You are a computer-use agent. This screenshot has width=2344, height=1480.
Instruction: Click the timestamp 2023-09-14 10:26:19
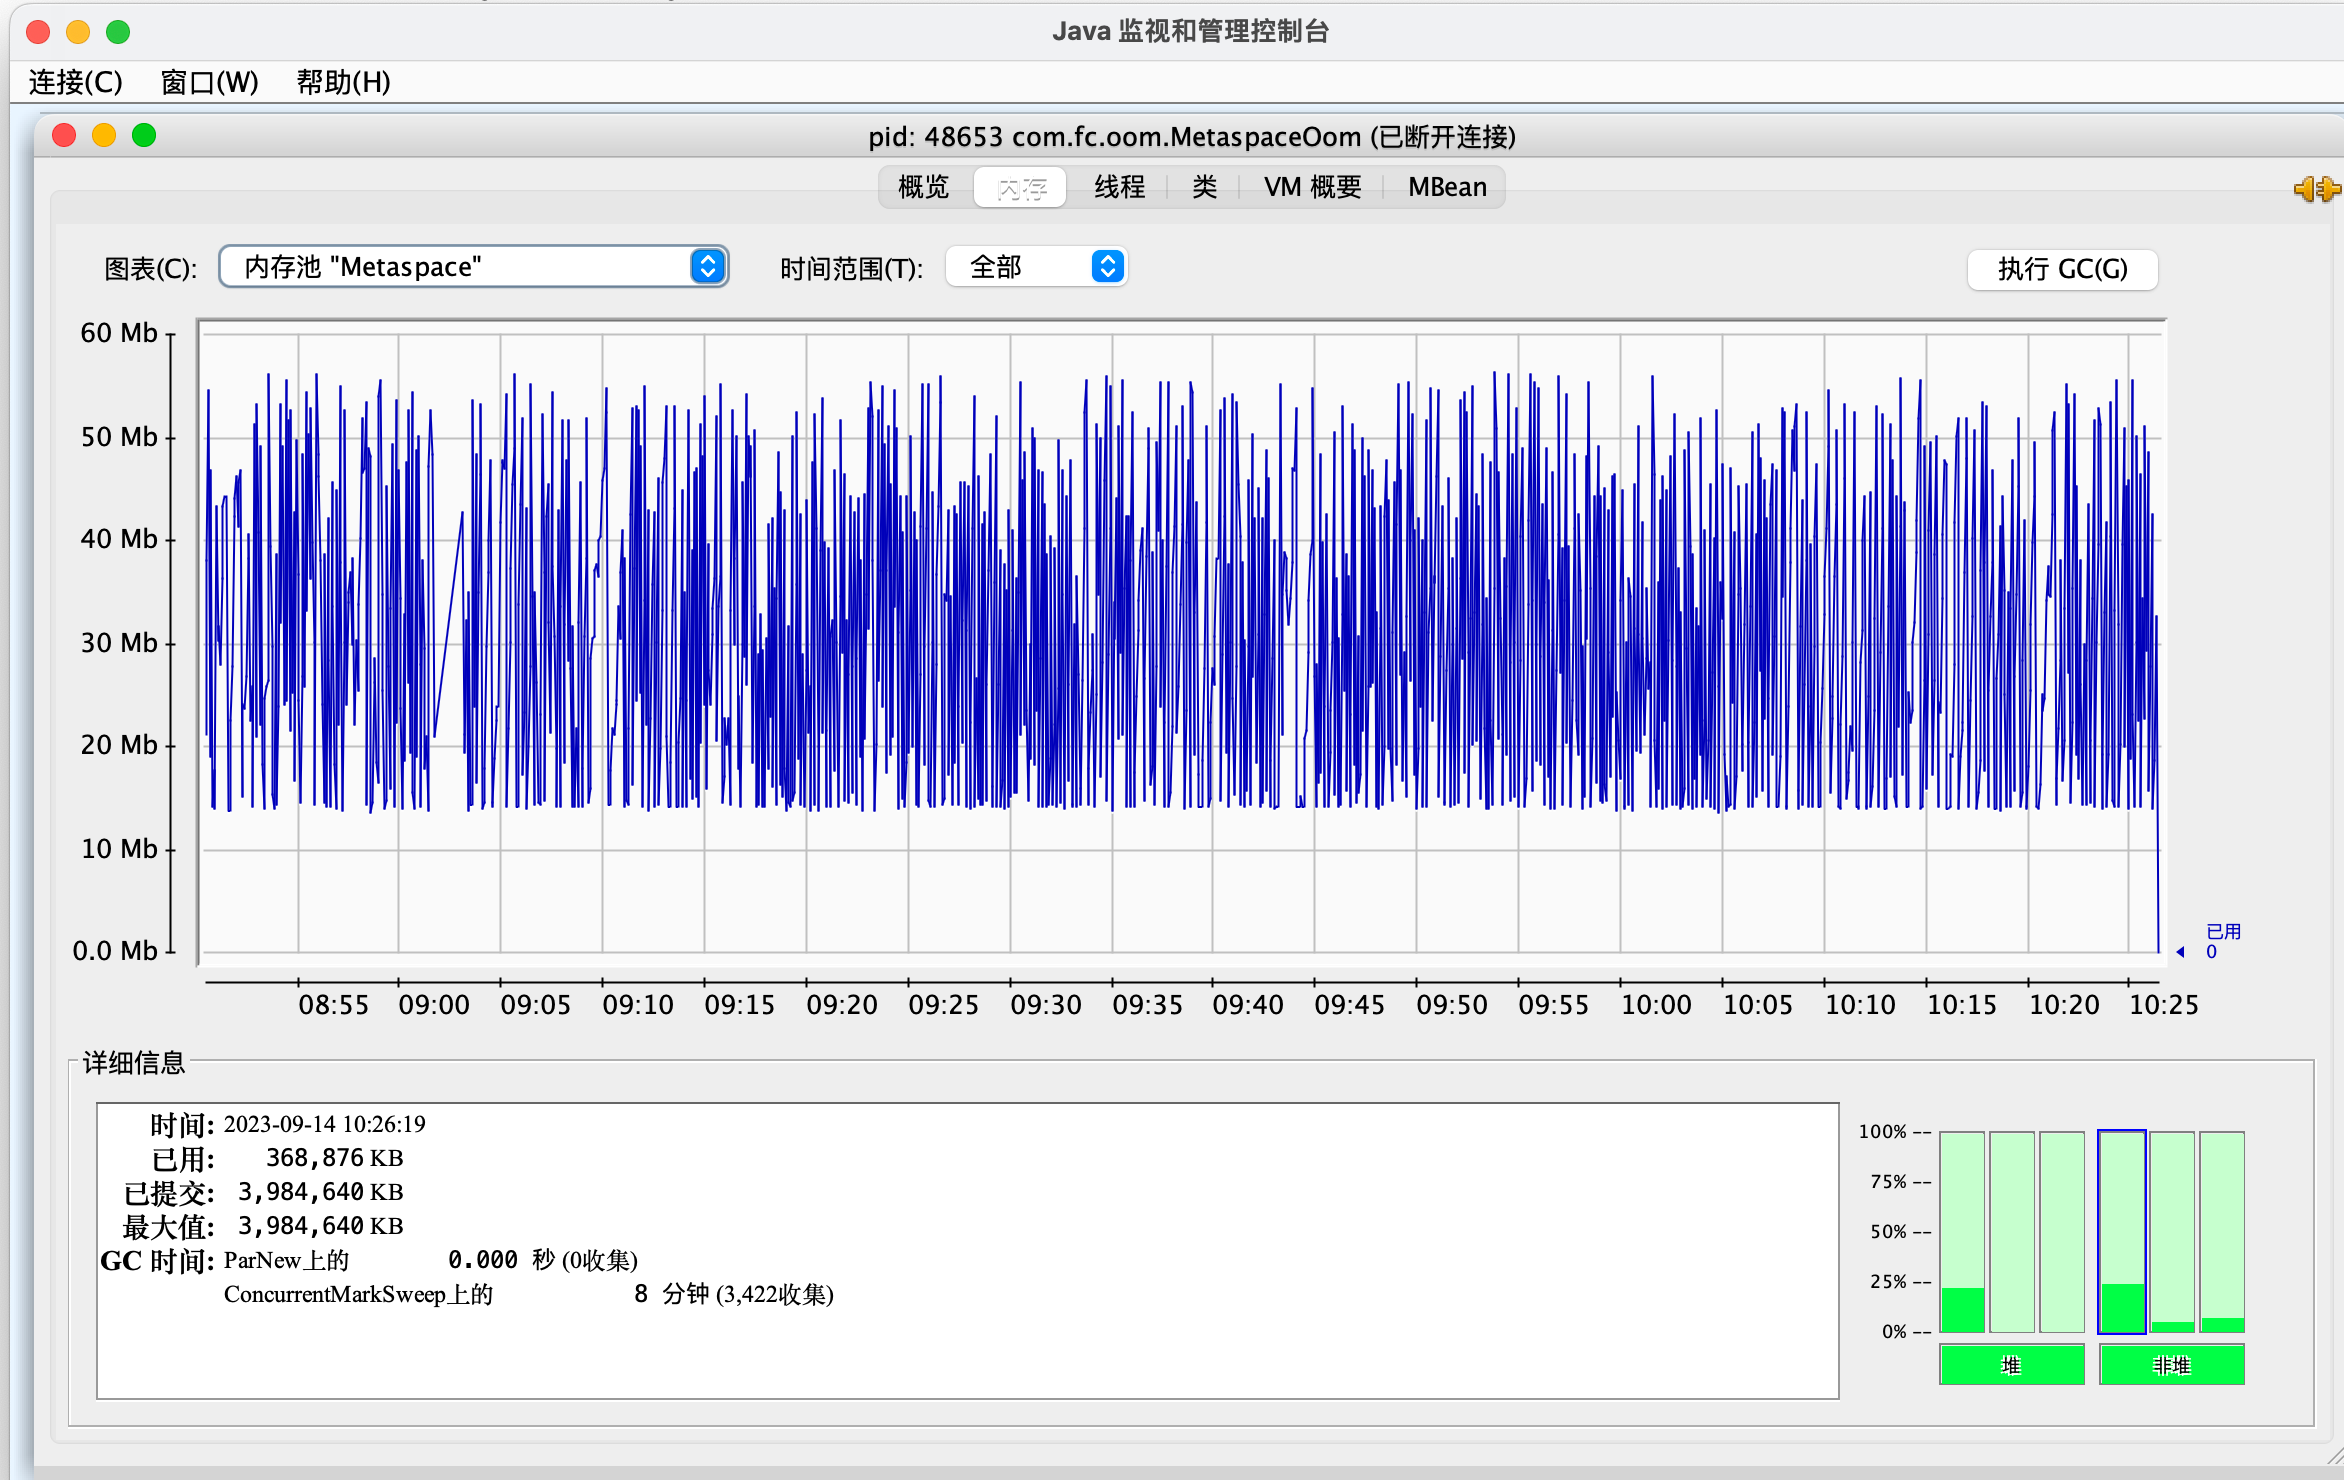(x=324, y=1124)
